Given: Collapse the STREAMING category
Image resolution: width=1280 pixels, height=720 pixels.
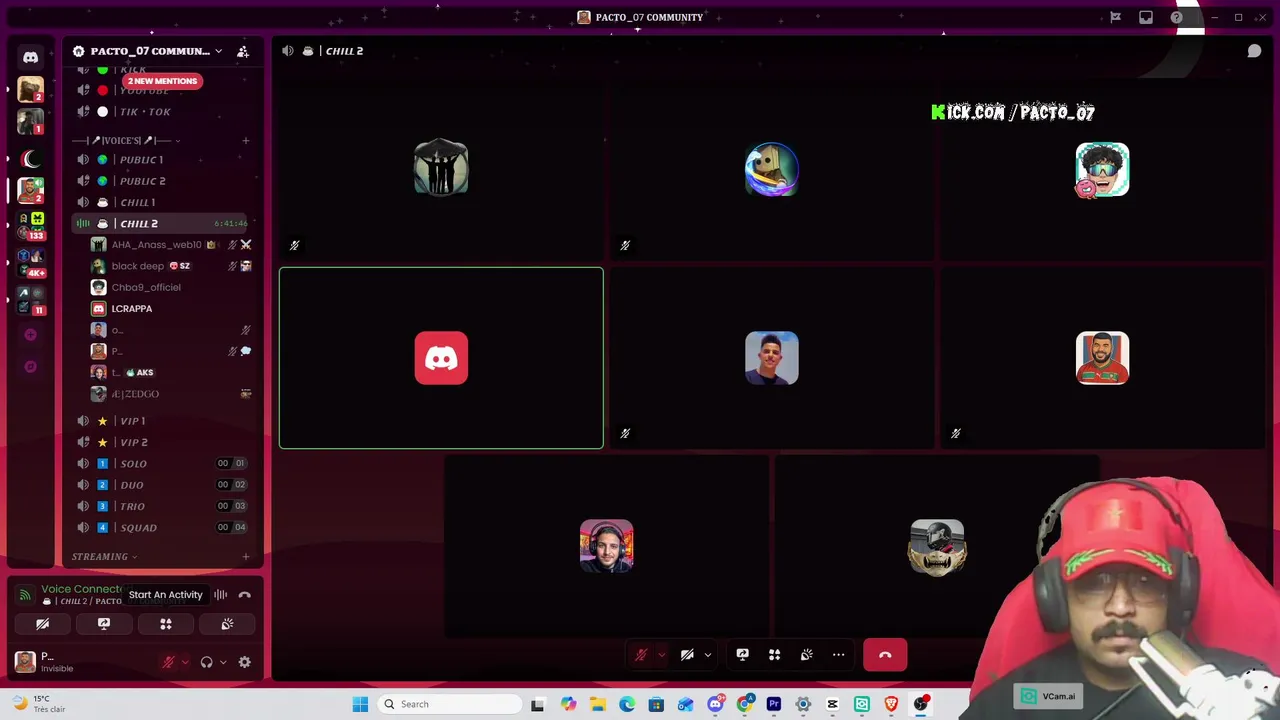Looking at the screenshot, I should coord(104,557).
